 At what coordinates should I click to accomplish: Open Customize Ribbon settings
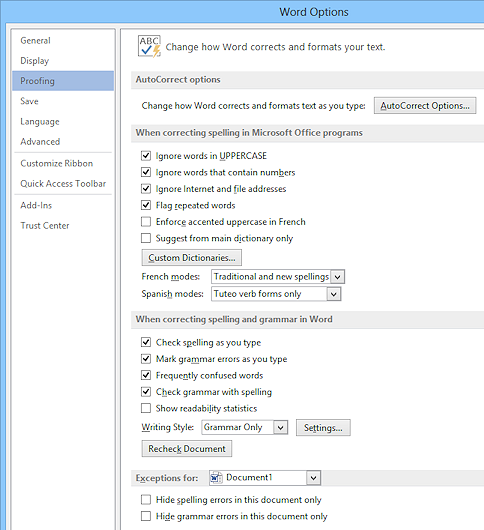[63, 163]
